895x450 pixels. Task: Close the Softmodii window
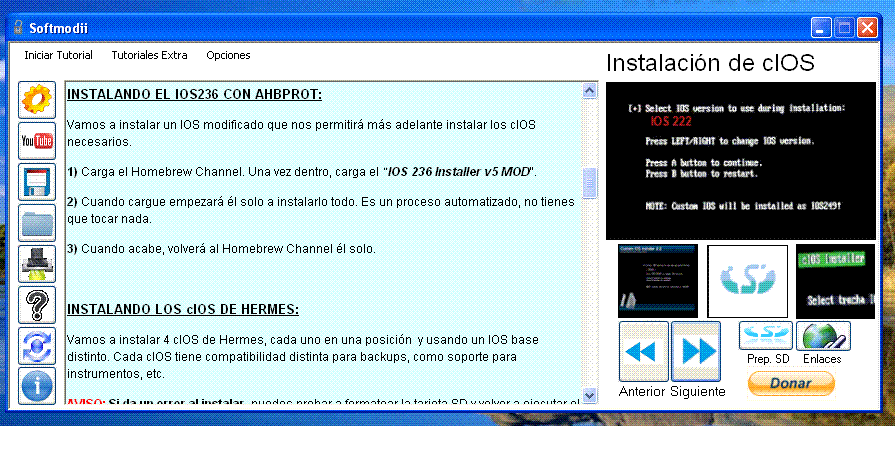pos(867,28)
